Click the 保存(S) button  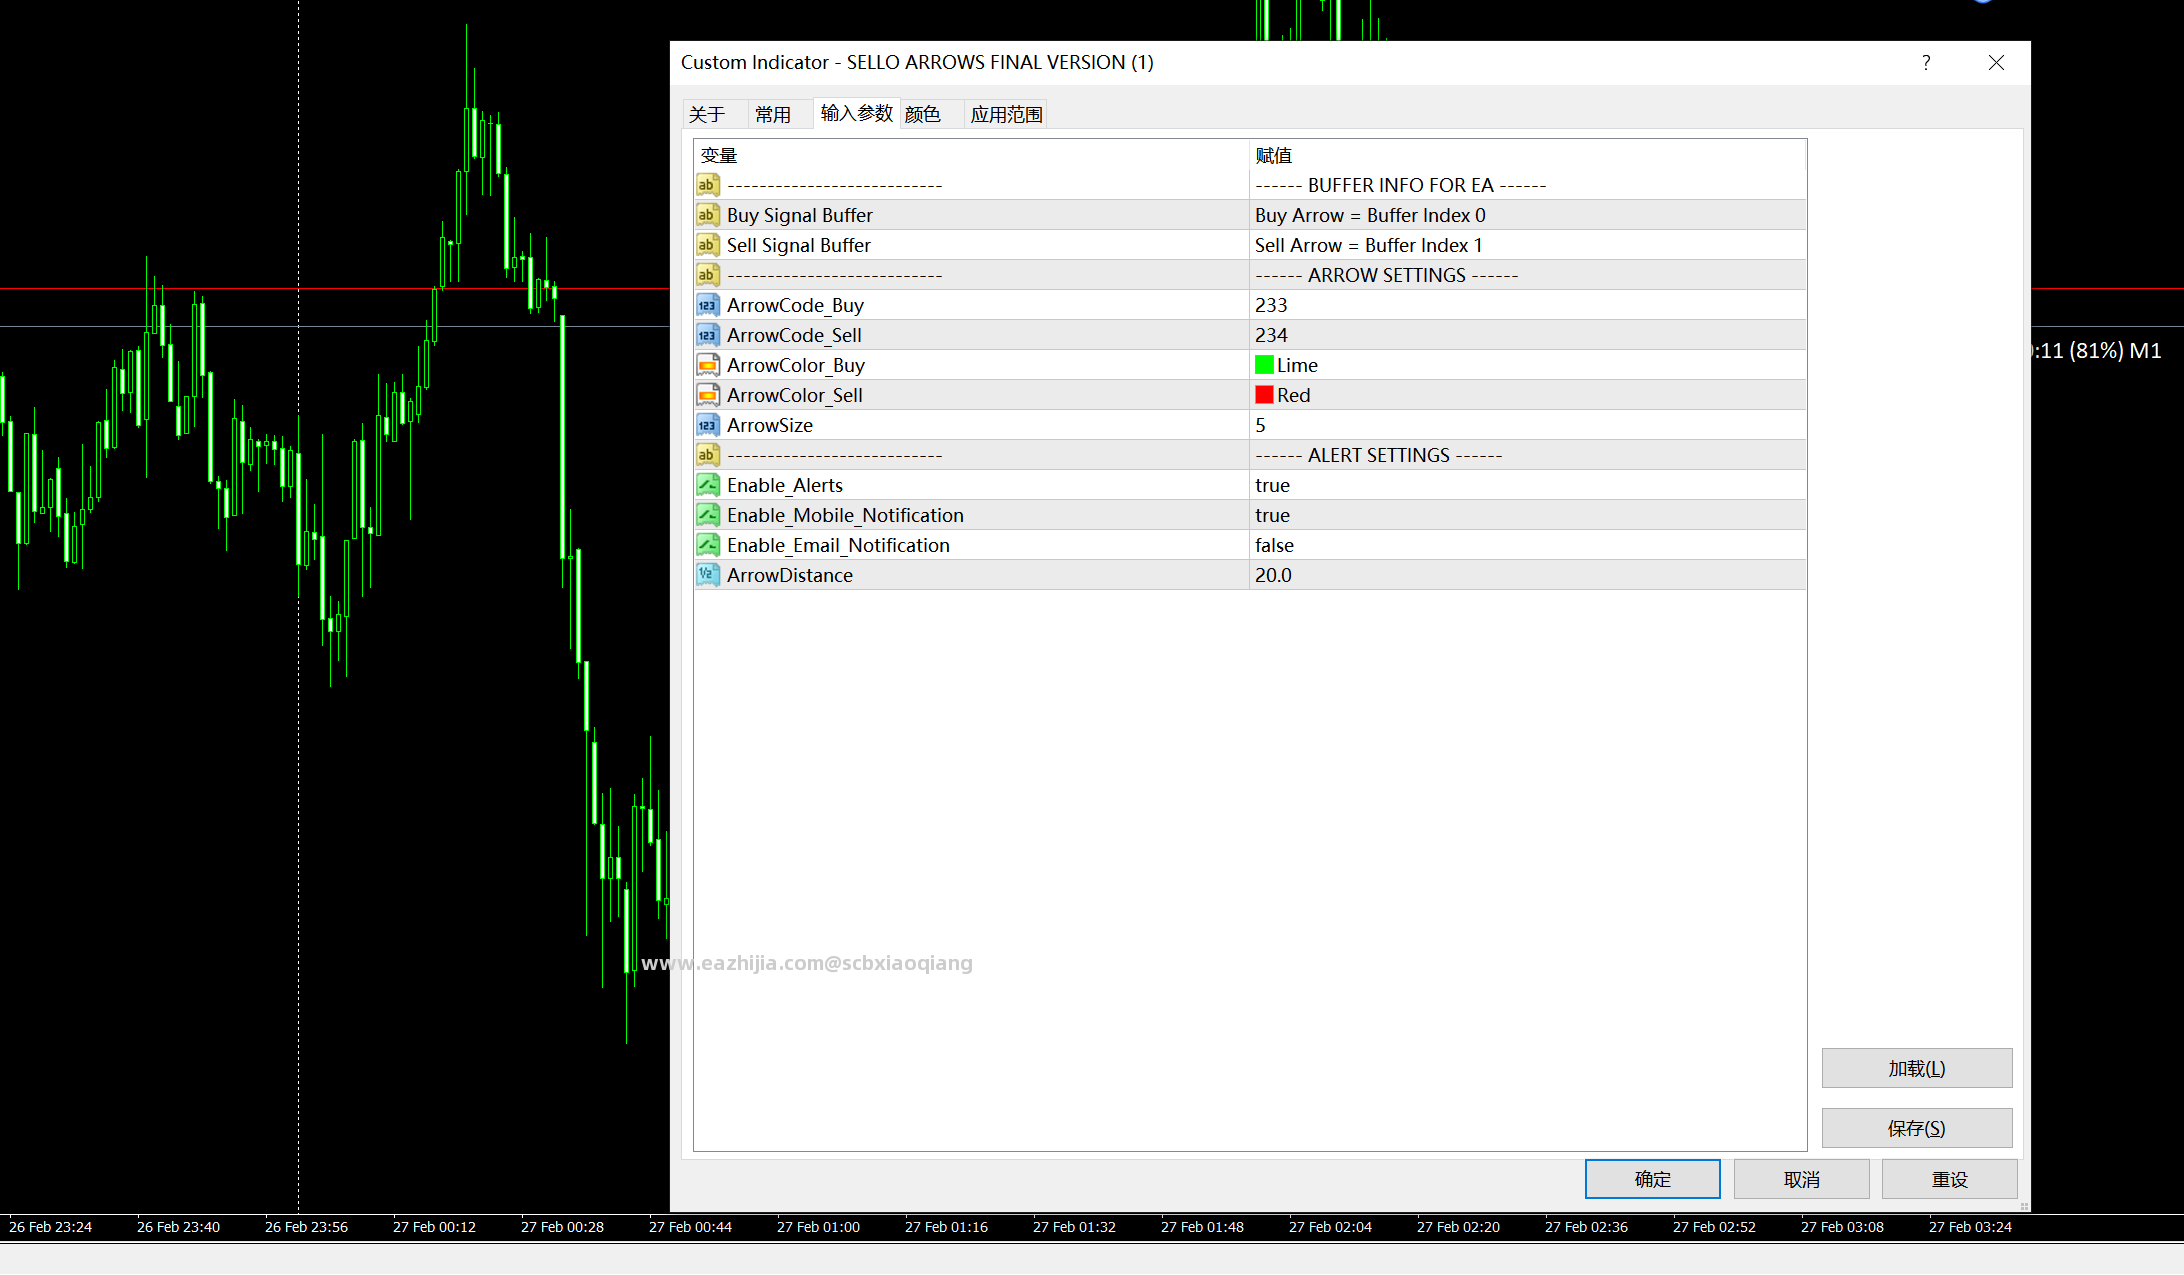pyautogui.click(x=1917, y=1128)
